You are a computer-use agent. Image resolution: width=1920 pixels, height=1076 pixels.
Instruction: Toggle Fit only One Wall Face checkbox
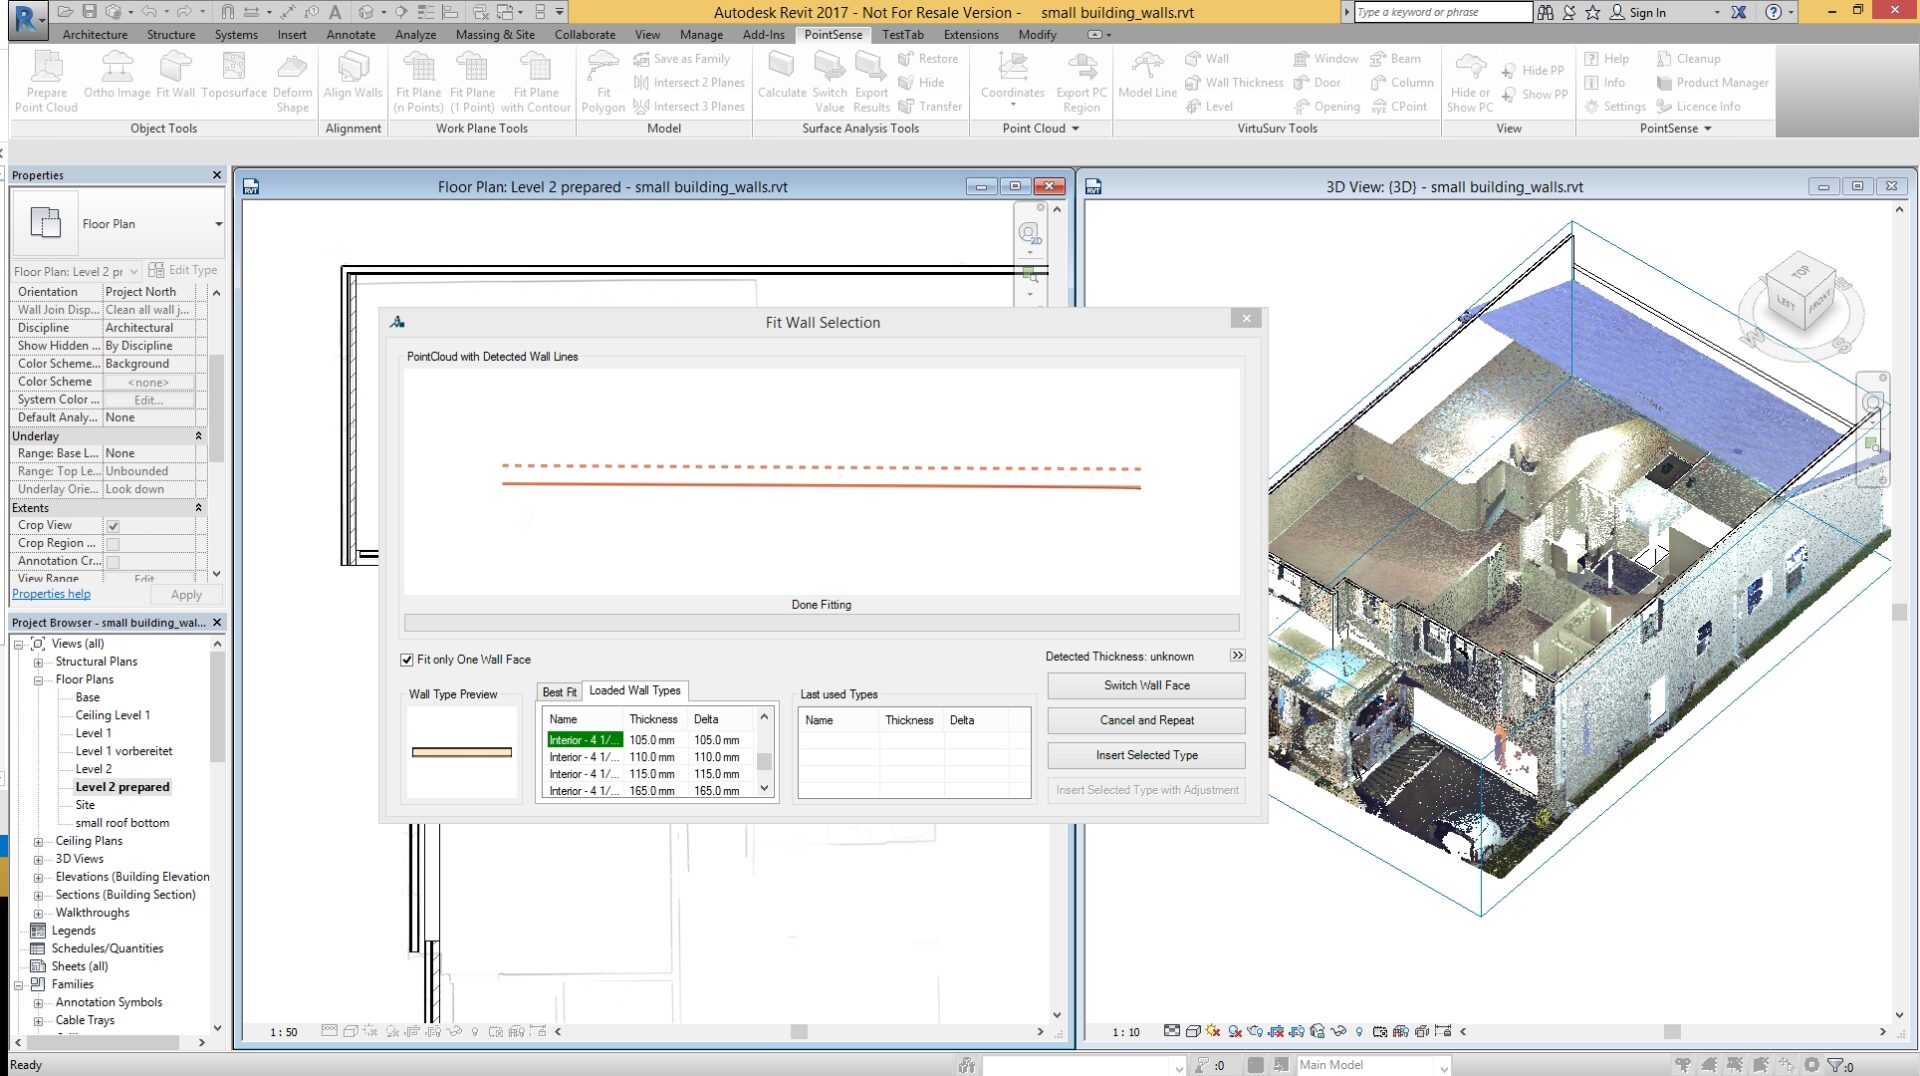click(x=407, y=660)
